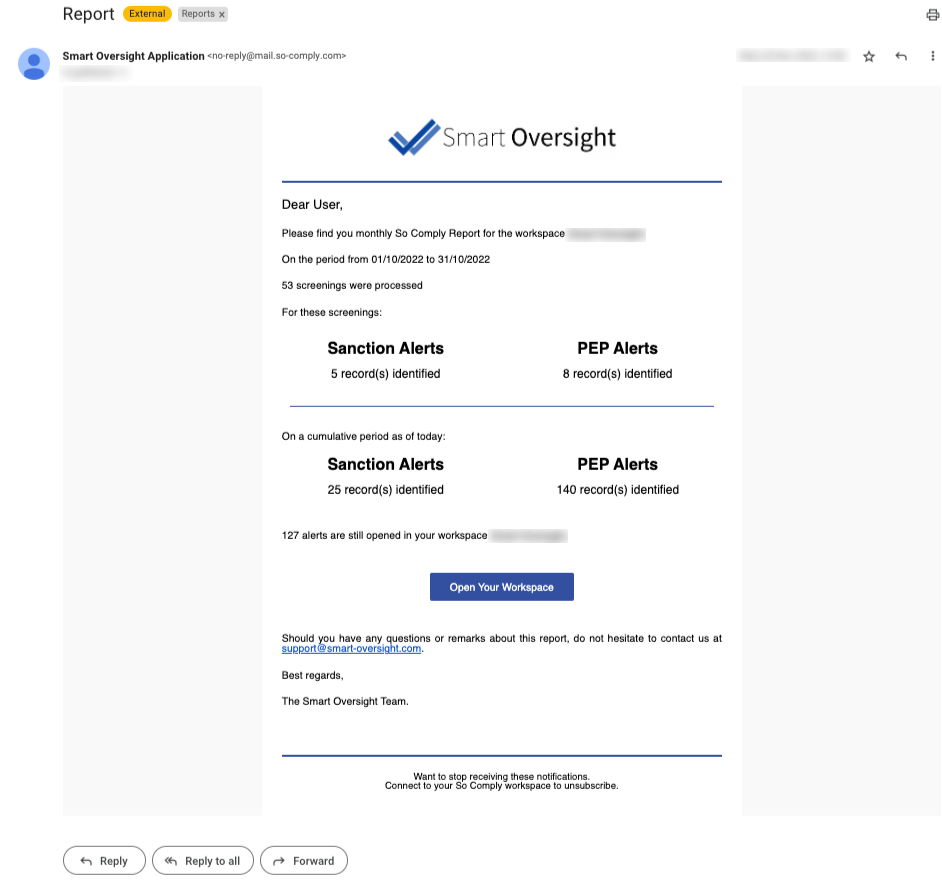This screenshot has width=942, height=880.
Task: Click the sender avatar icon
Action: [34, 64]
